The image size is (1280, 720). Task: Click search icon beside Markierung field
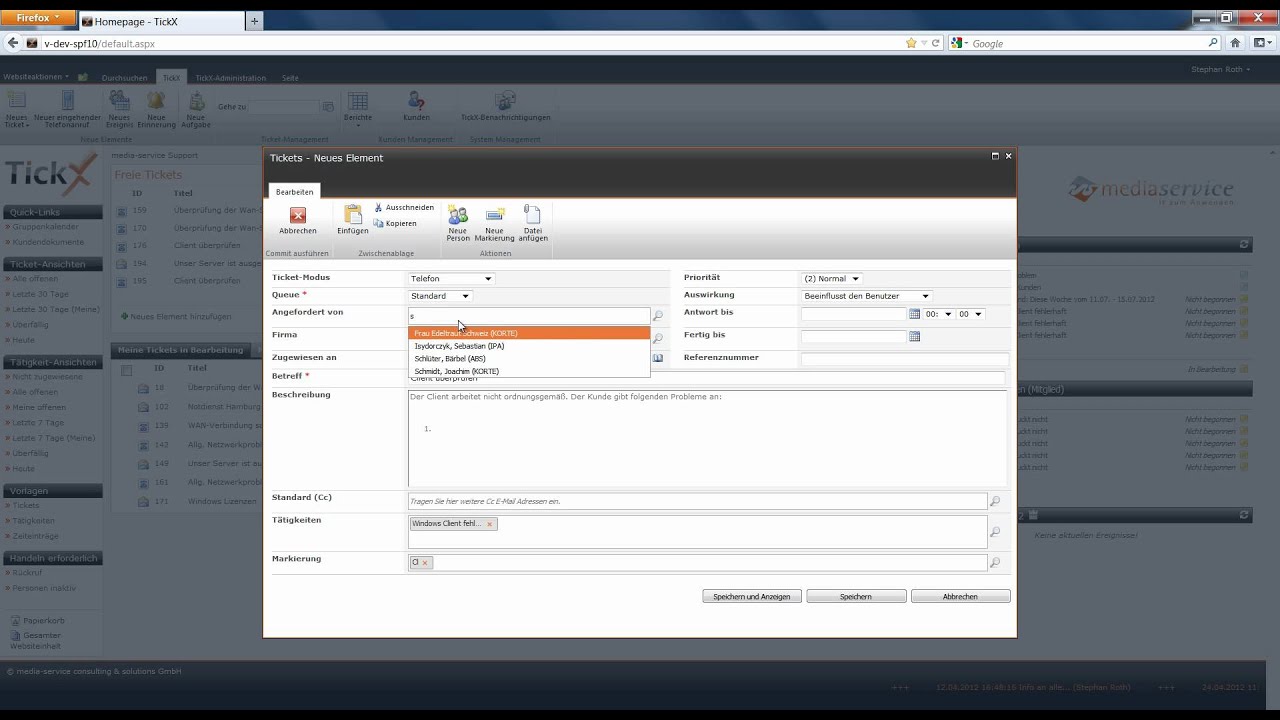click(995, 564)
